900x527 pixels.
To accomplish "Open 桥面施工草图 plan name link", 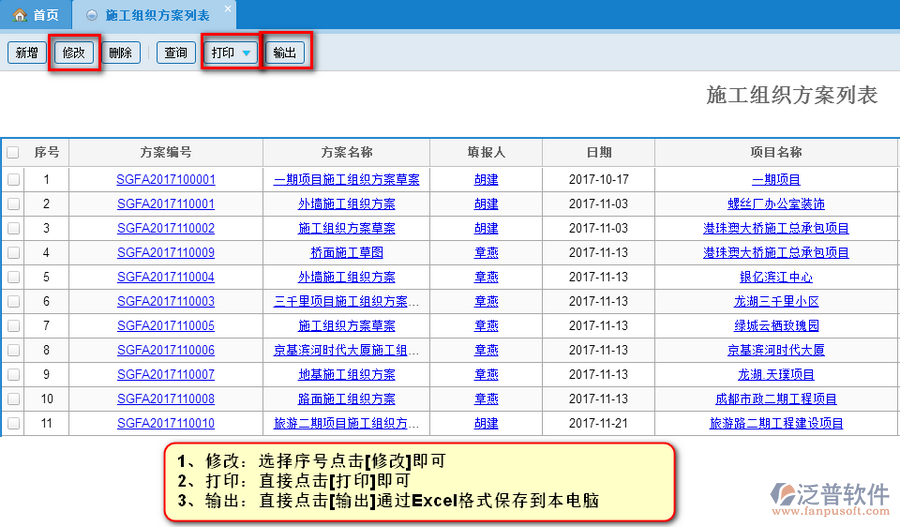I will coord(346,253).
